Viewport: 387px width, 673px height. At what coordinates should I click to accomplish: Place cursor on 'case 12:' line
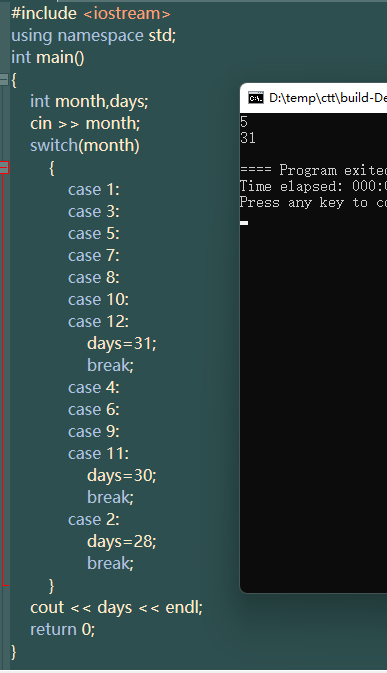(98, 321)
